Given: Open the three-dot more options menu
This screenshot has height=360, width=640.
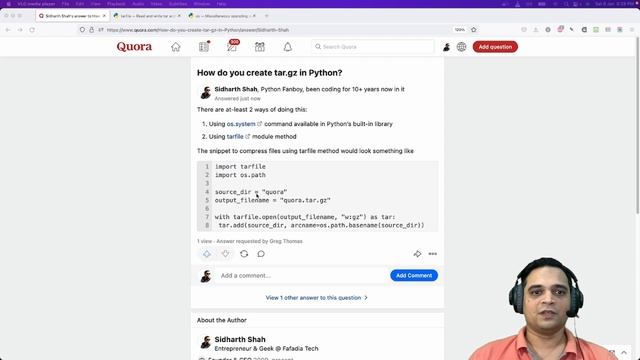Looking at the screenshot, I should pyautogui.click(x=433, y=254).
